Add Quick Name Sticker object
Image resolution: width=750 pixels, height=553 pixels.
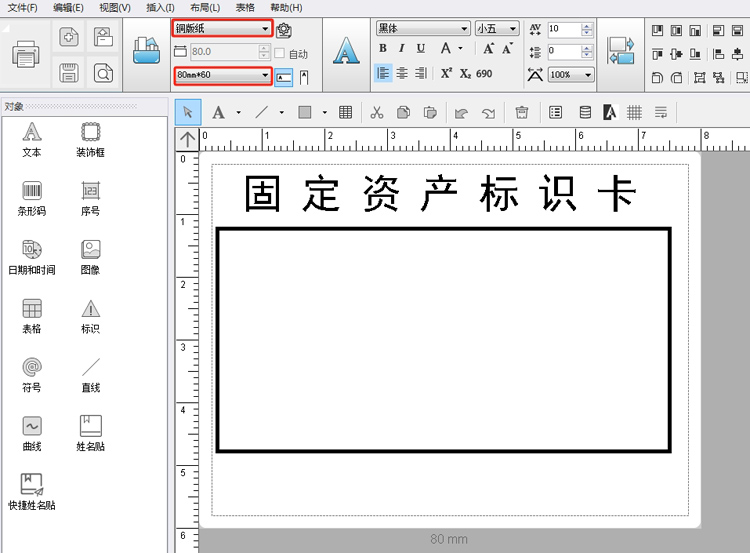[32, 493]
